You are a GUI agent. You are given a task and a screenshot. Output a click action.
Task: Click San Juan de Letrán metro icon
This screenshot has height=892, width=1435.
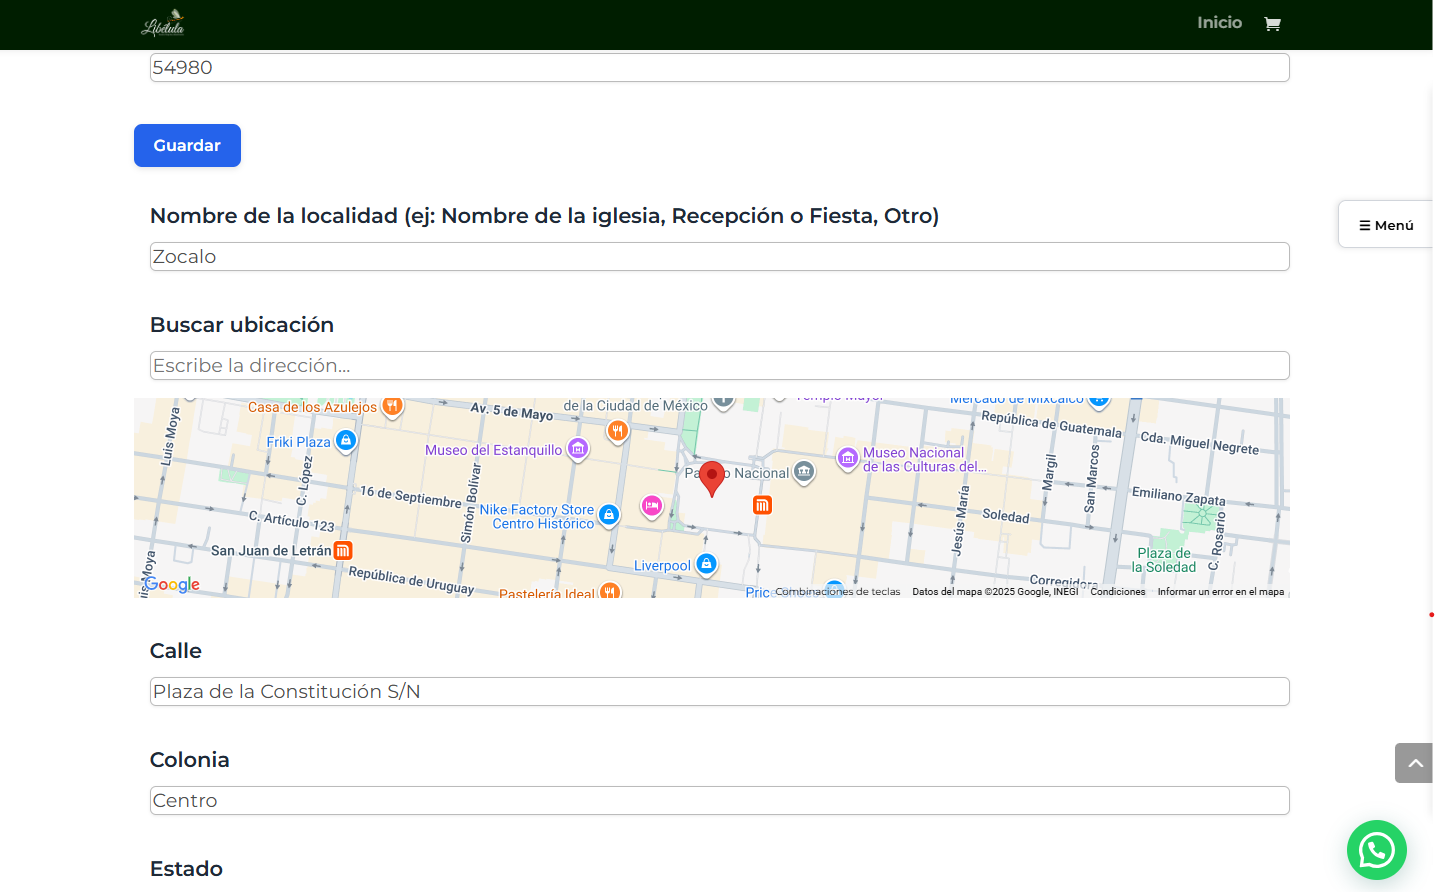coord(343,551)
